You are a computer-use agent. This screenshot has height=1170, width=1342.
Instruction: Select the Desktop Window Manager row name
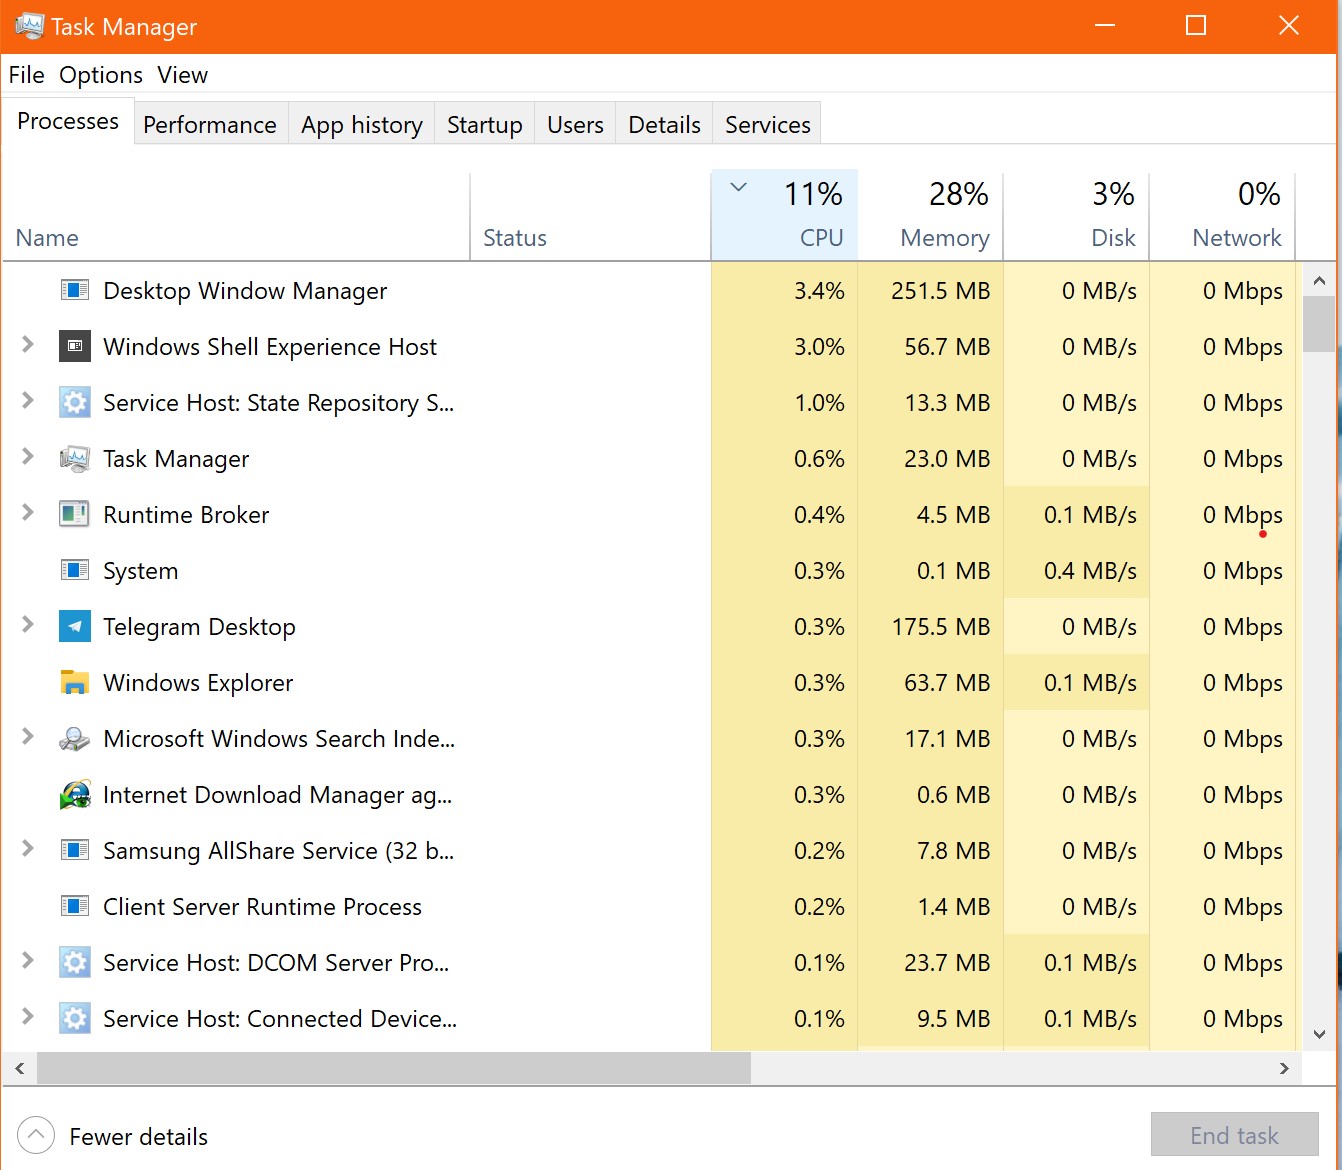click(x=245, y=291)
